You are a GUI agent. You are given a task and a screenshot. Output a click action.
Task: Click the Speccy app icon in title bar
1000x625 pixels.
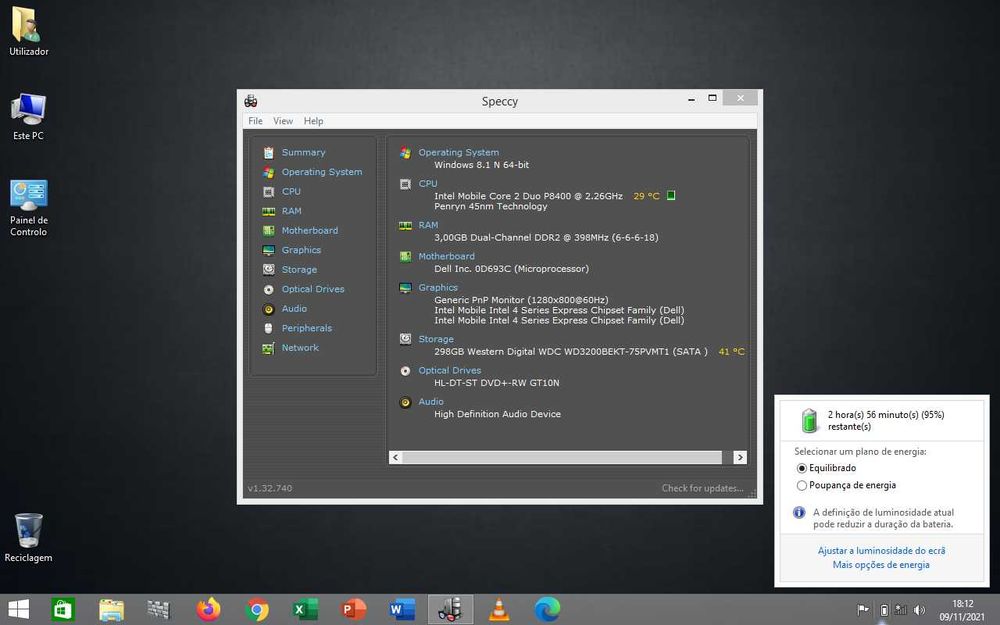click(x=251, y=101)
